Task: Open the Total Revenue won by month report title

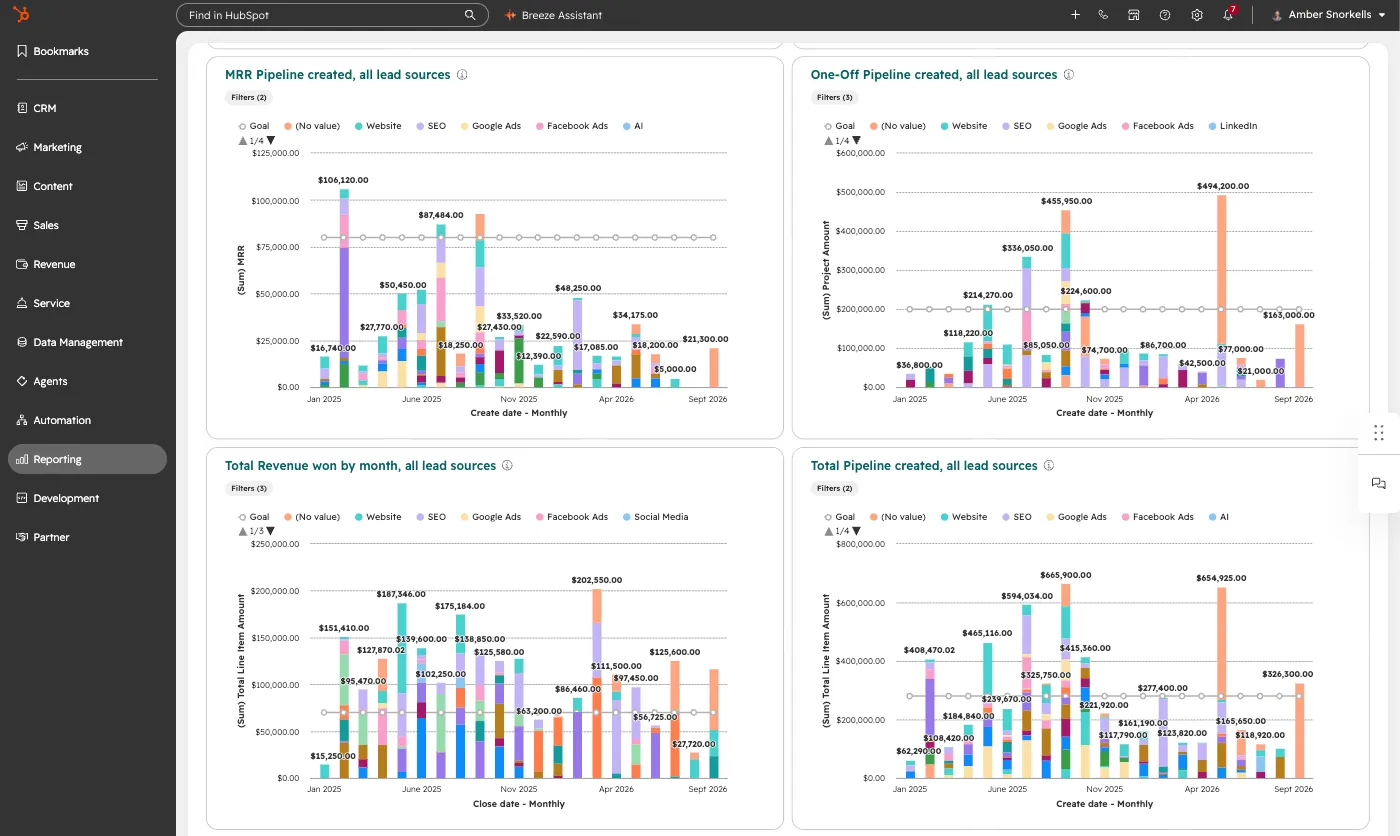Action: pyautogui.click(x=361, y=466)
